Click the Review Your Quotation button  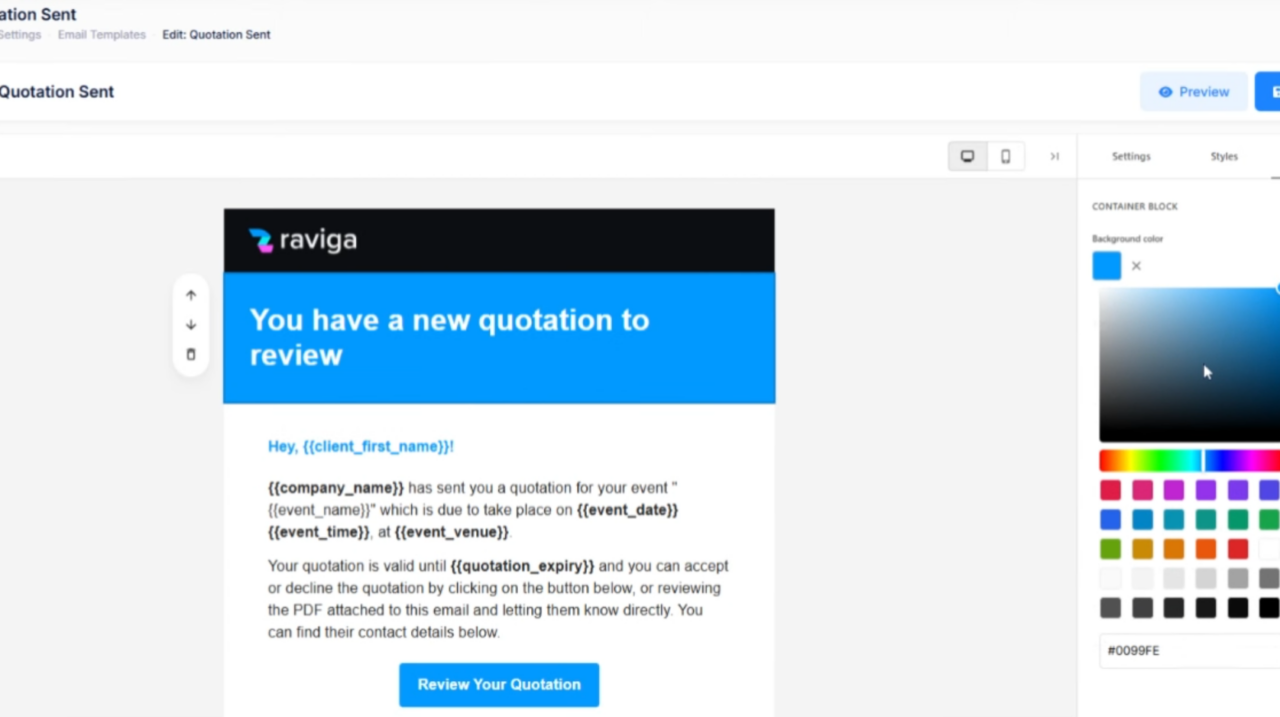[499, 684]
